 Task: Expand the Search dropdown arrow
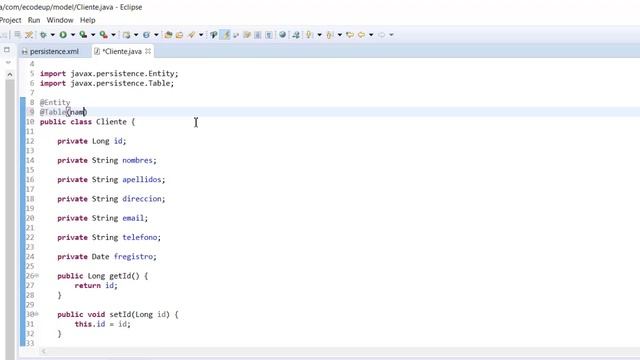tap(201, 35)
